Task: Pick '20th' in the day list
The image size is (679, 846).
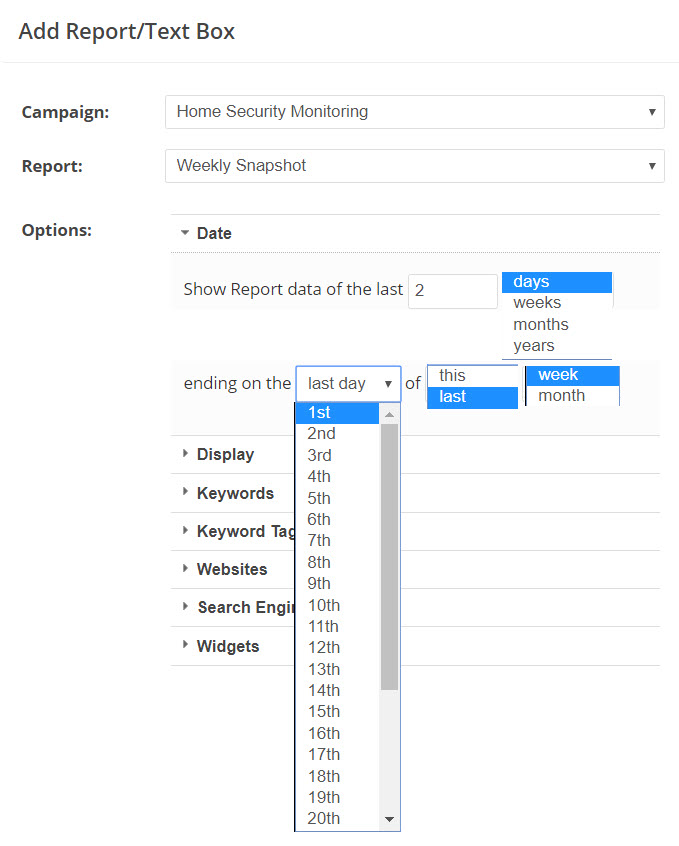Action: click(324, 819)
